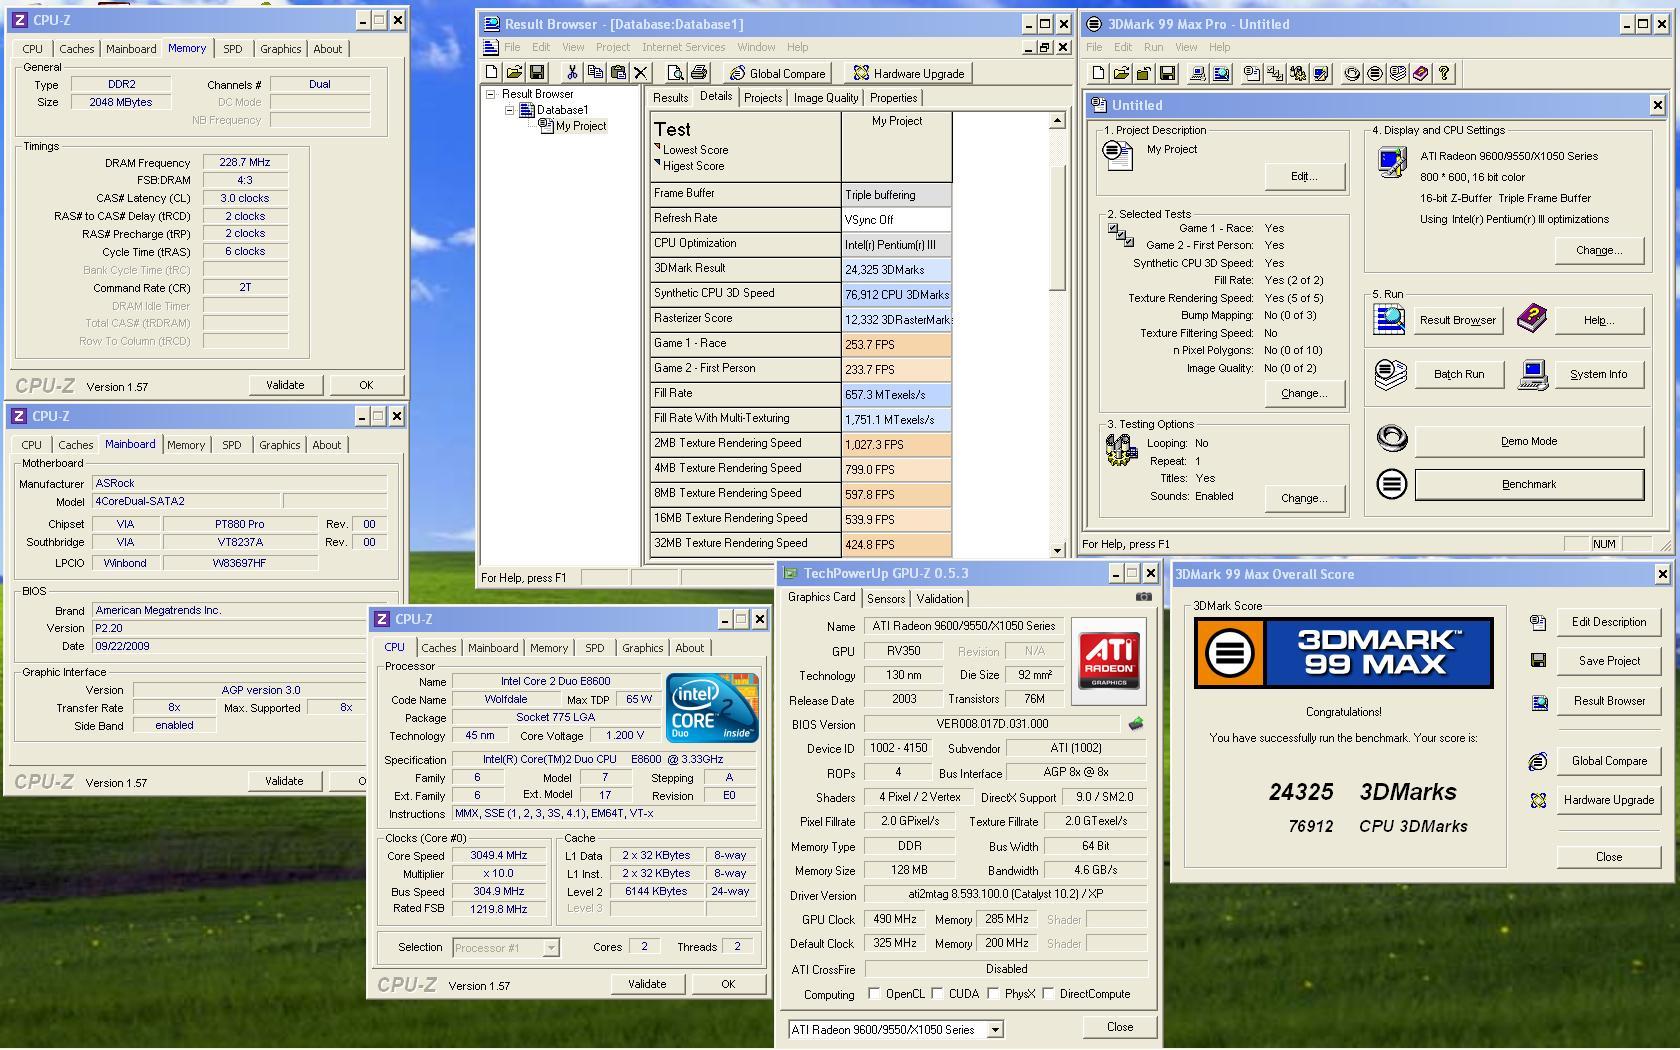Screen dimensions: 1680x1050
Task: Enable PhysX checkbox in GPU-Z
Action: (x=993, y=993)
